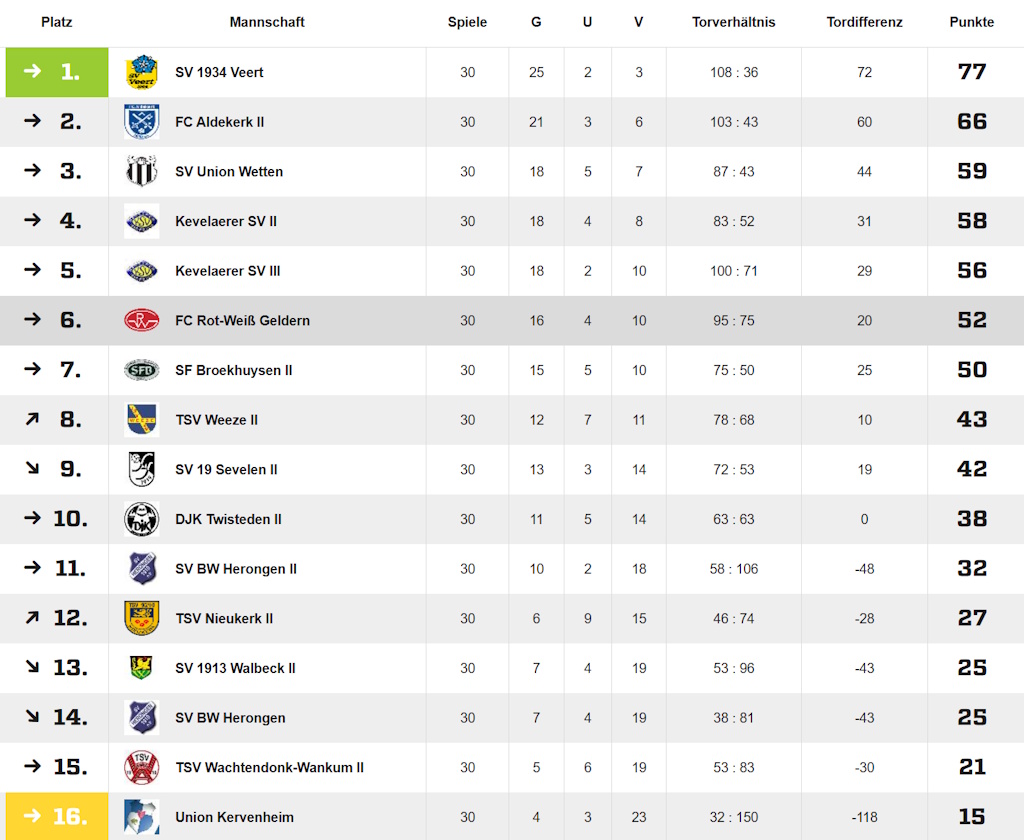Click the Punkte column header
The width and height of the screenshot is (1024, 840).
point(972,22)
